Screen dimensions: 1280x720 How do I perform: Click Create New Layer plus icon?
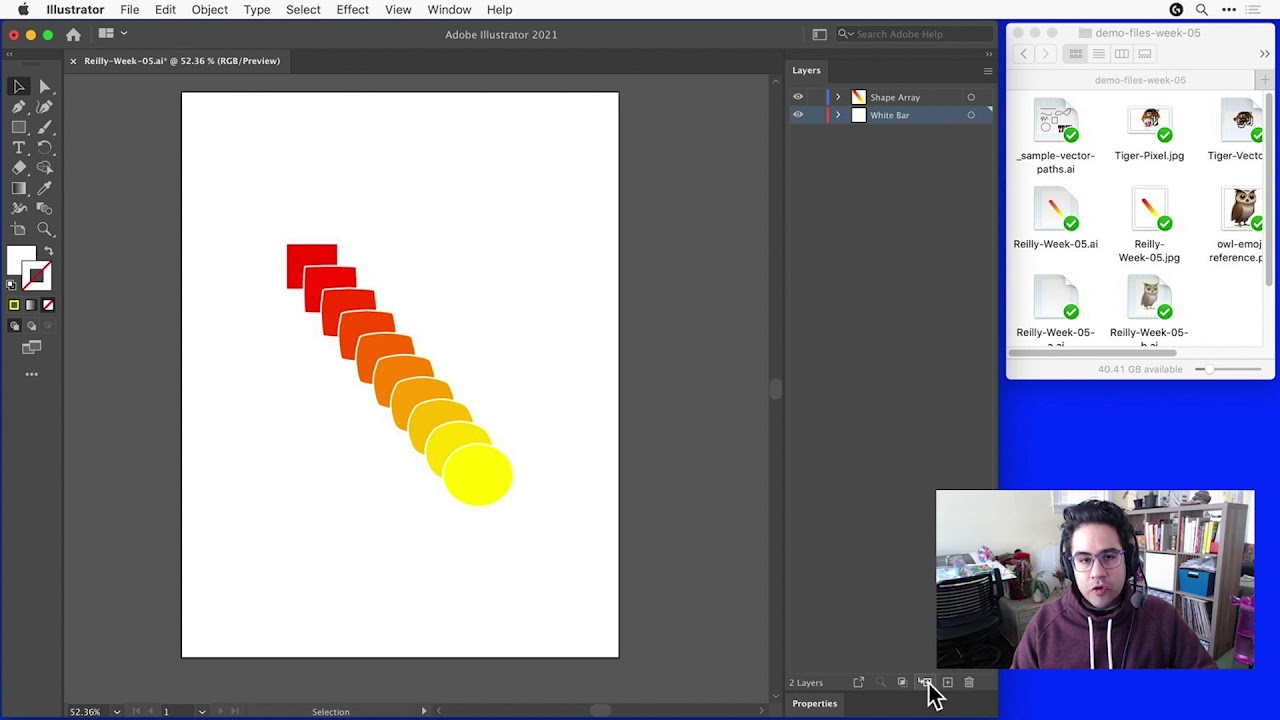pos(947,682)
